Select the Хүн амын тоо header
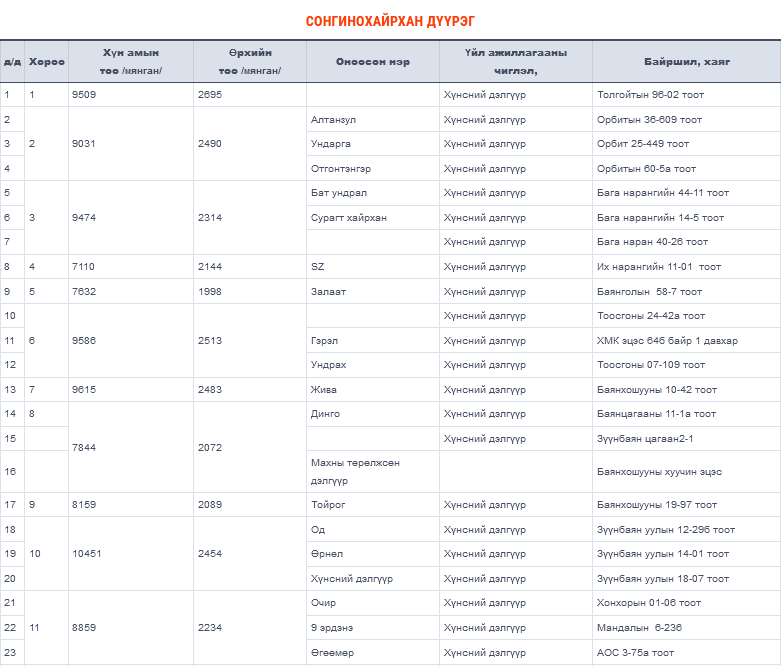The image size is (781, 666). point(130,62)
